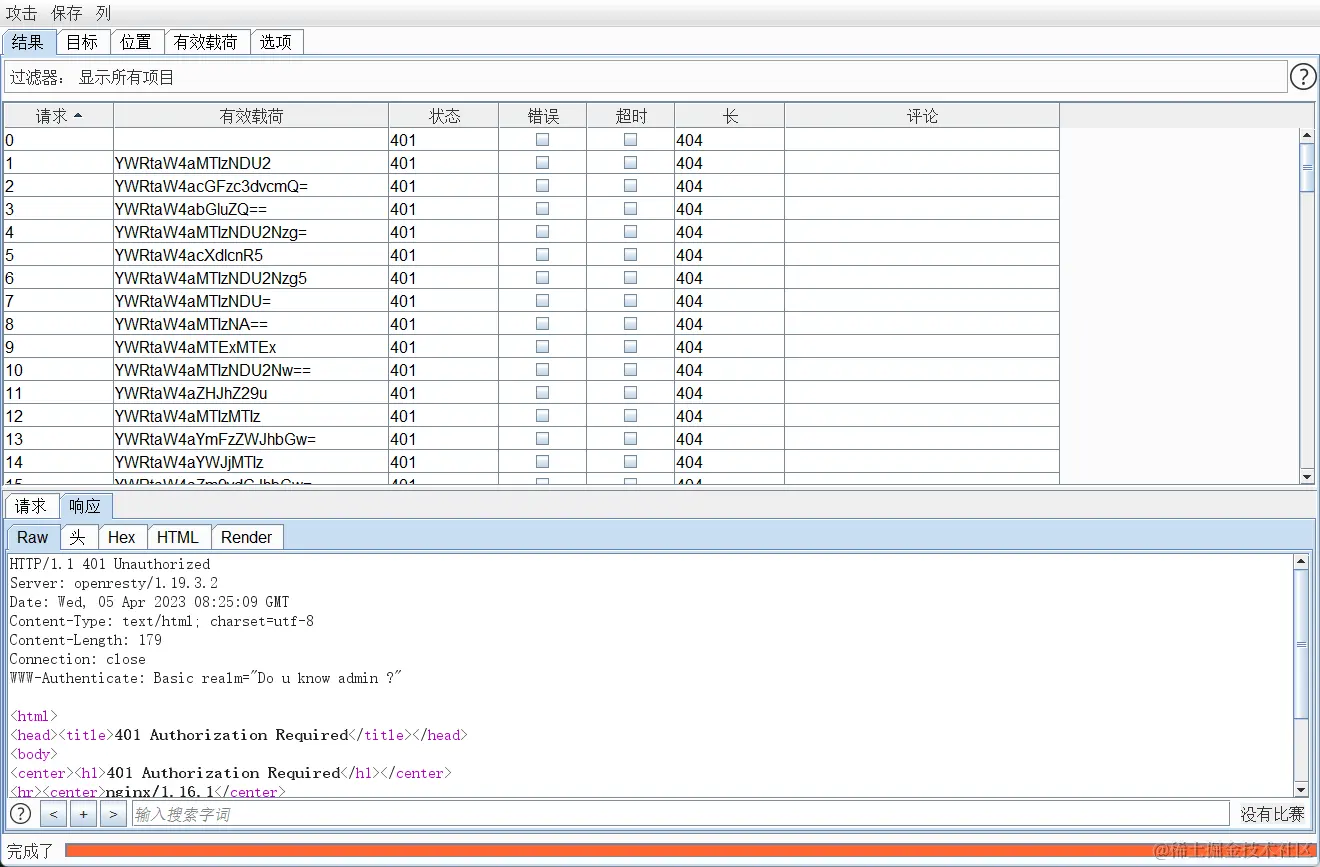This screenshot has width=1320, height=867.
Task: Toggle 超时 checkbox for request 9
Action: pyautogui.click(x=630, y=347)
